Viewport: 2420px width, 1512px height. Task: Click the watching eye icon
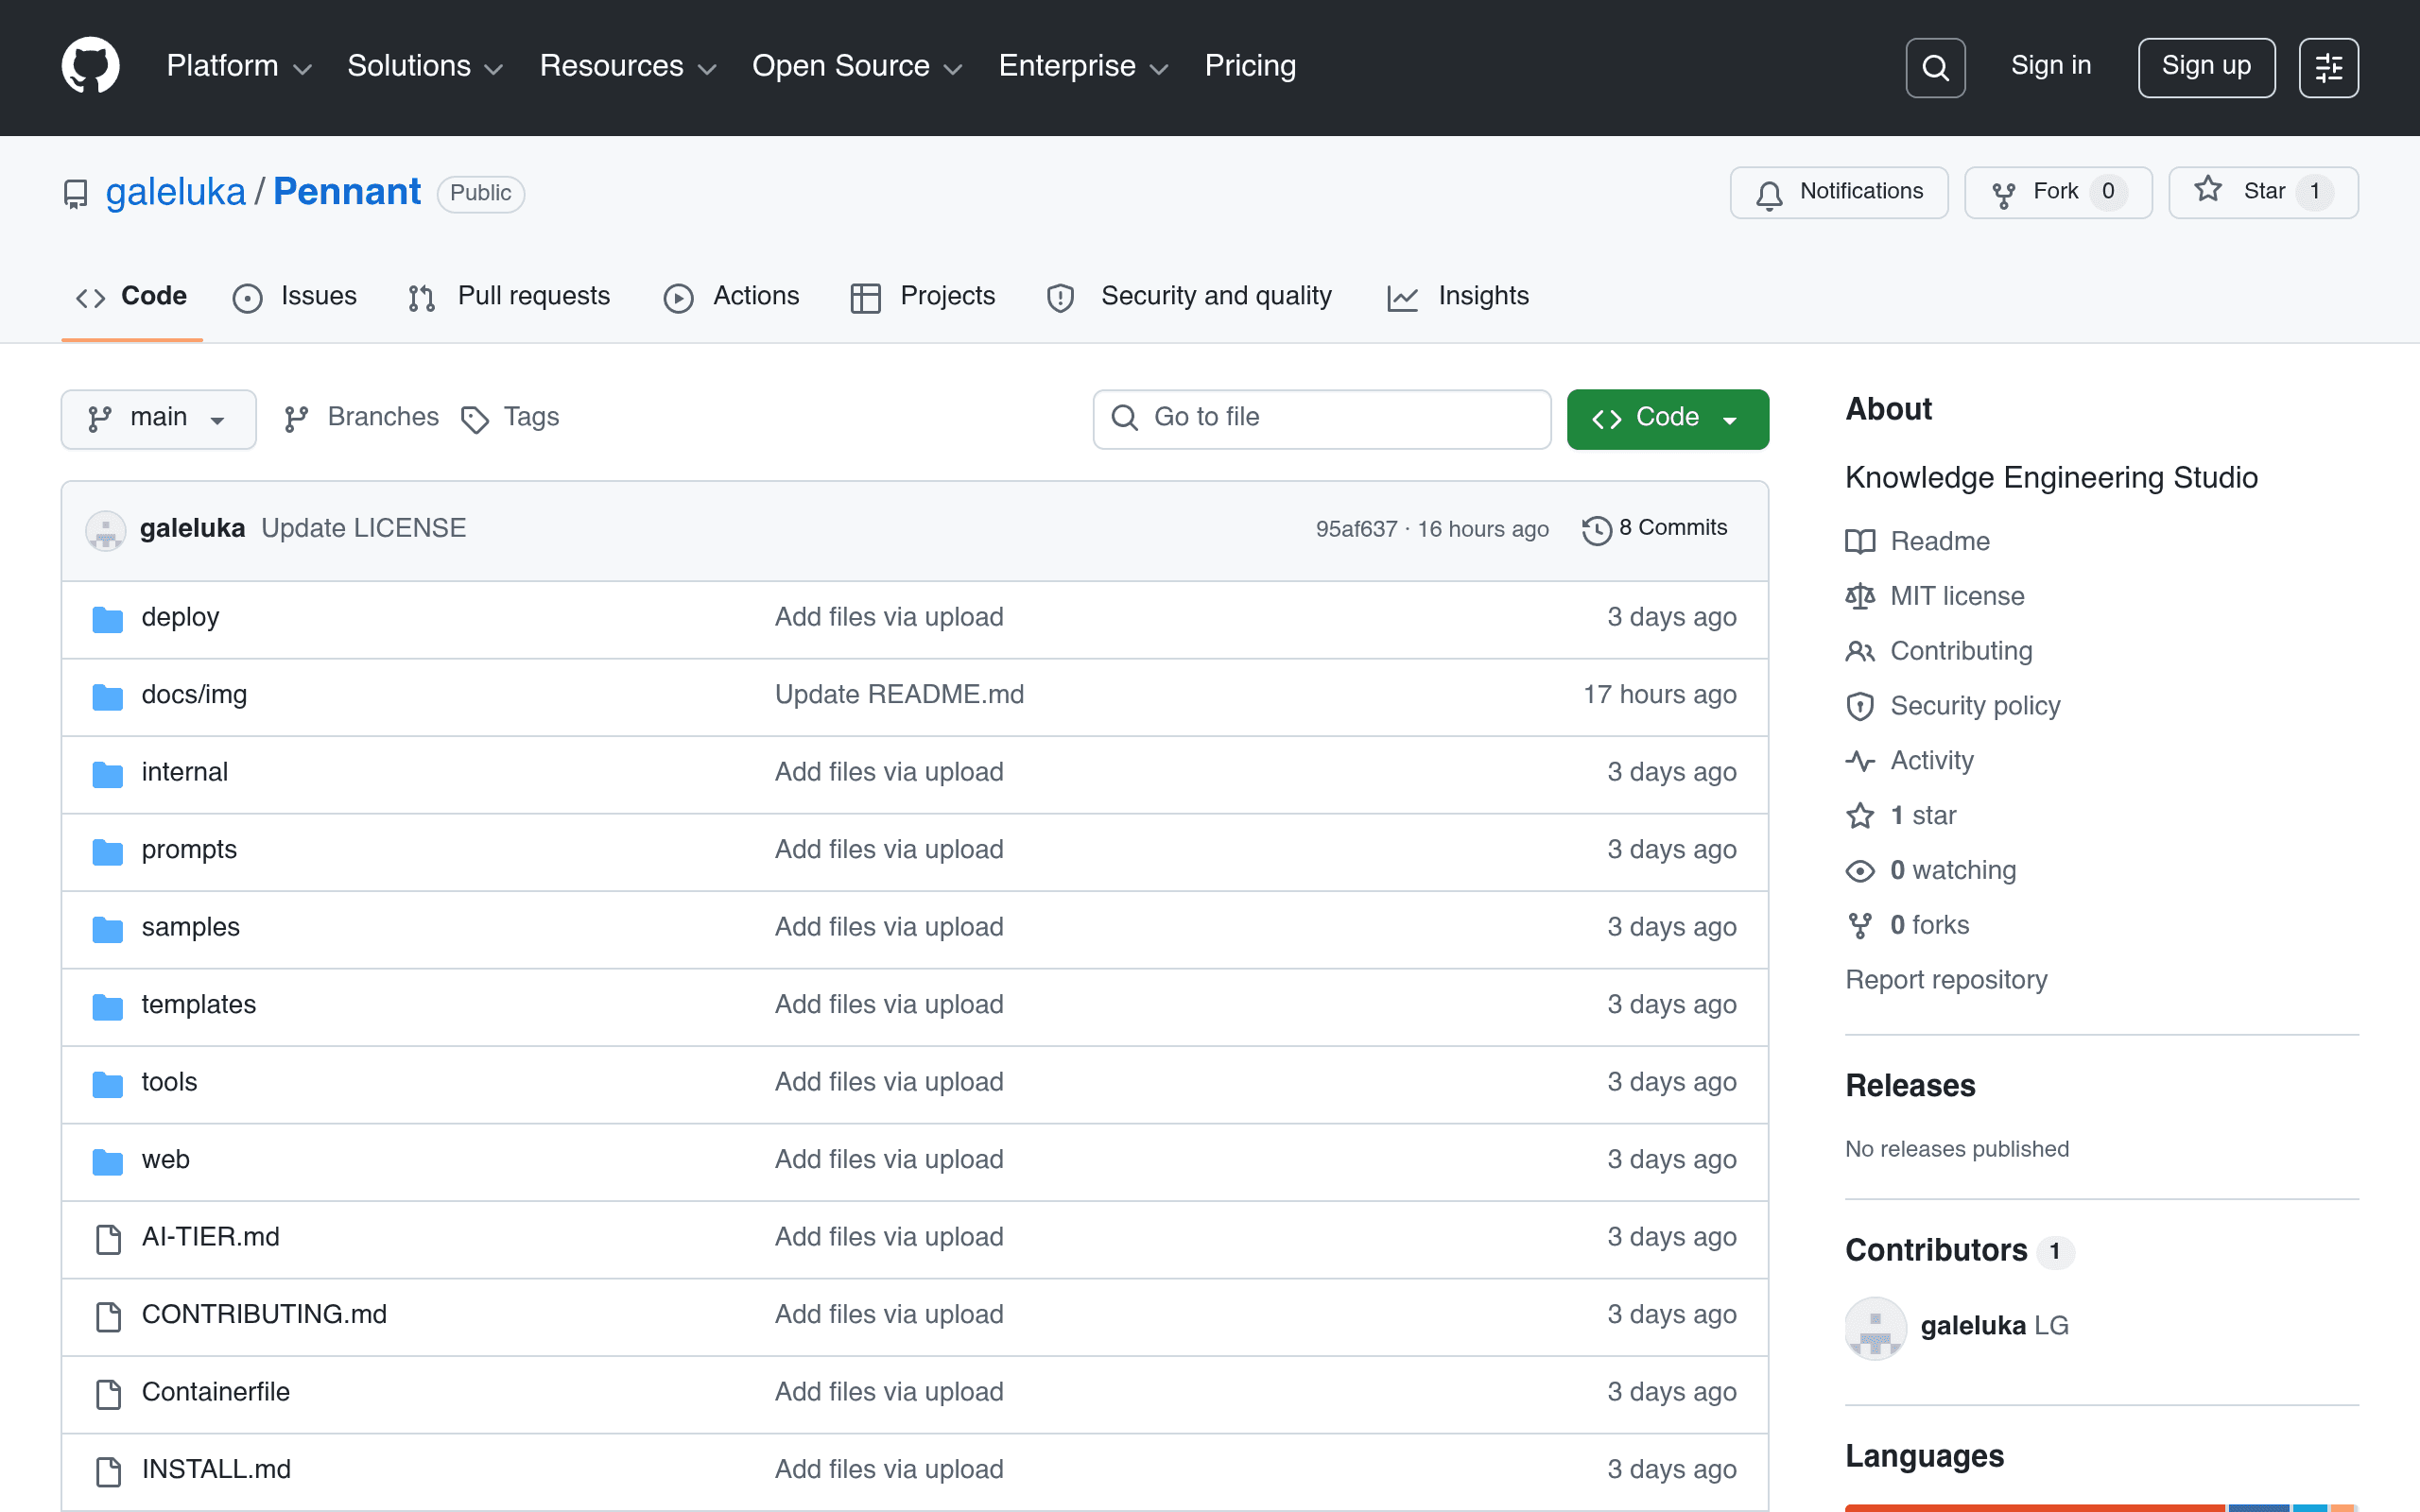click(x=1860, y=871)
